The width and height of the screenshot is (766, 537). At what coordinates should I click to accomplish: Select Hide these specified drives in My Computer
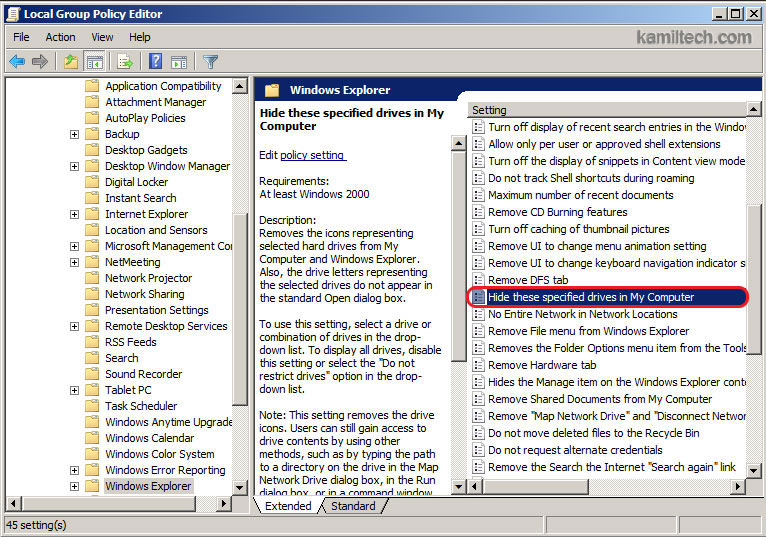coord(607,297)
